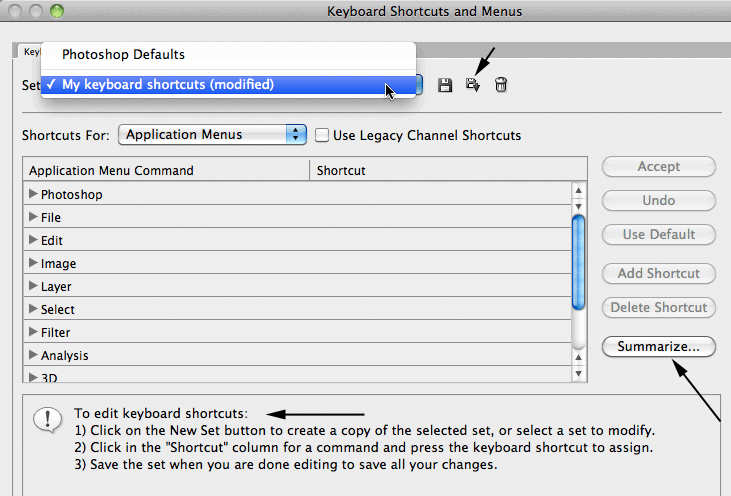Switch to the Keyboard Shortcuts tab
This screenshot has height=496, width=731.
[x=29, y=51]
